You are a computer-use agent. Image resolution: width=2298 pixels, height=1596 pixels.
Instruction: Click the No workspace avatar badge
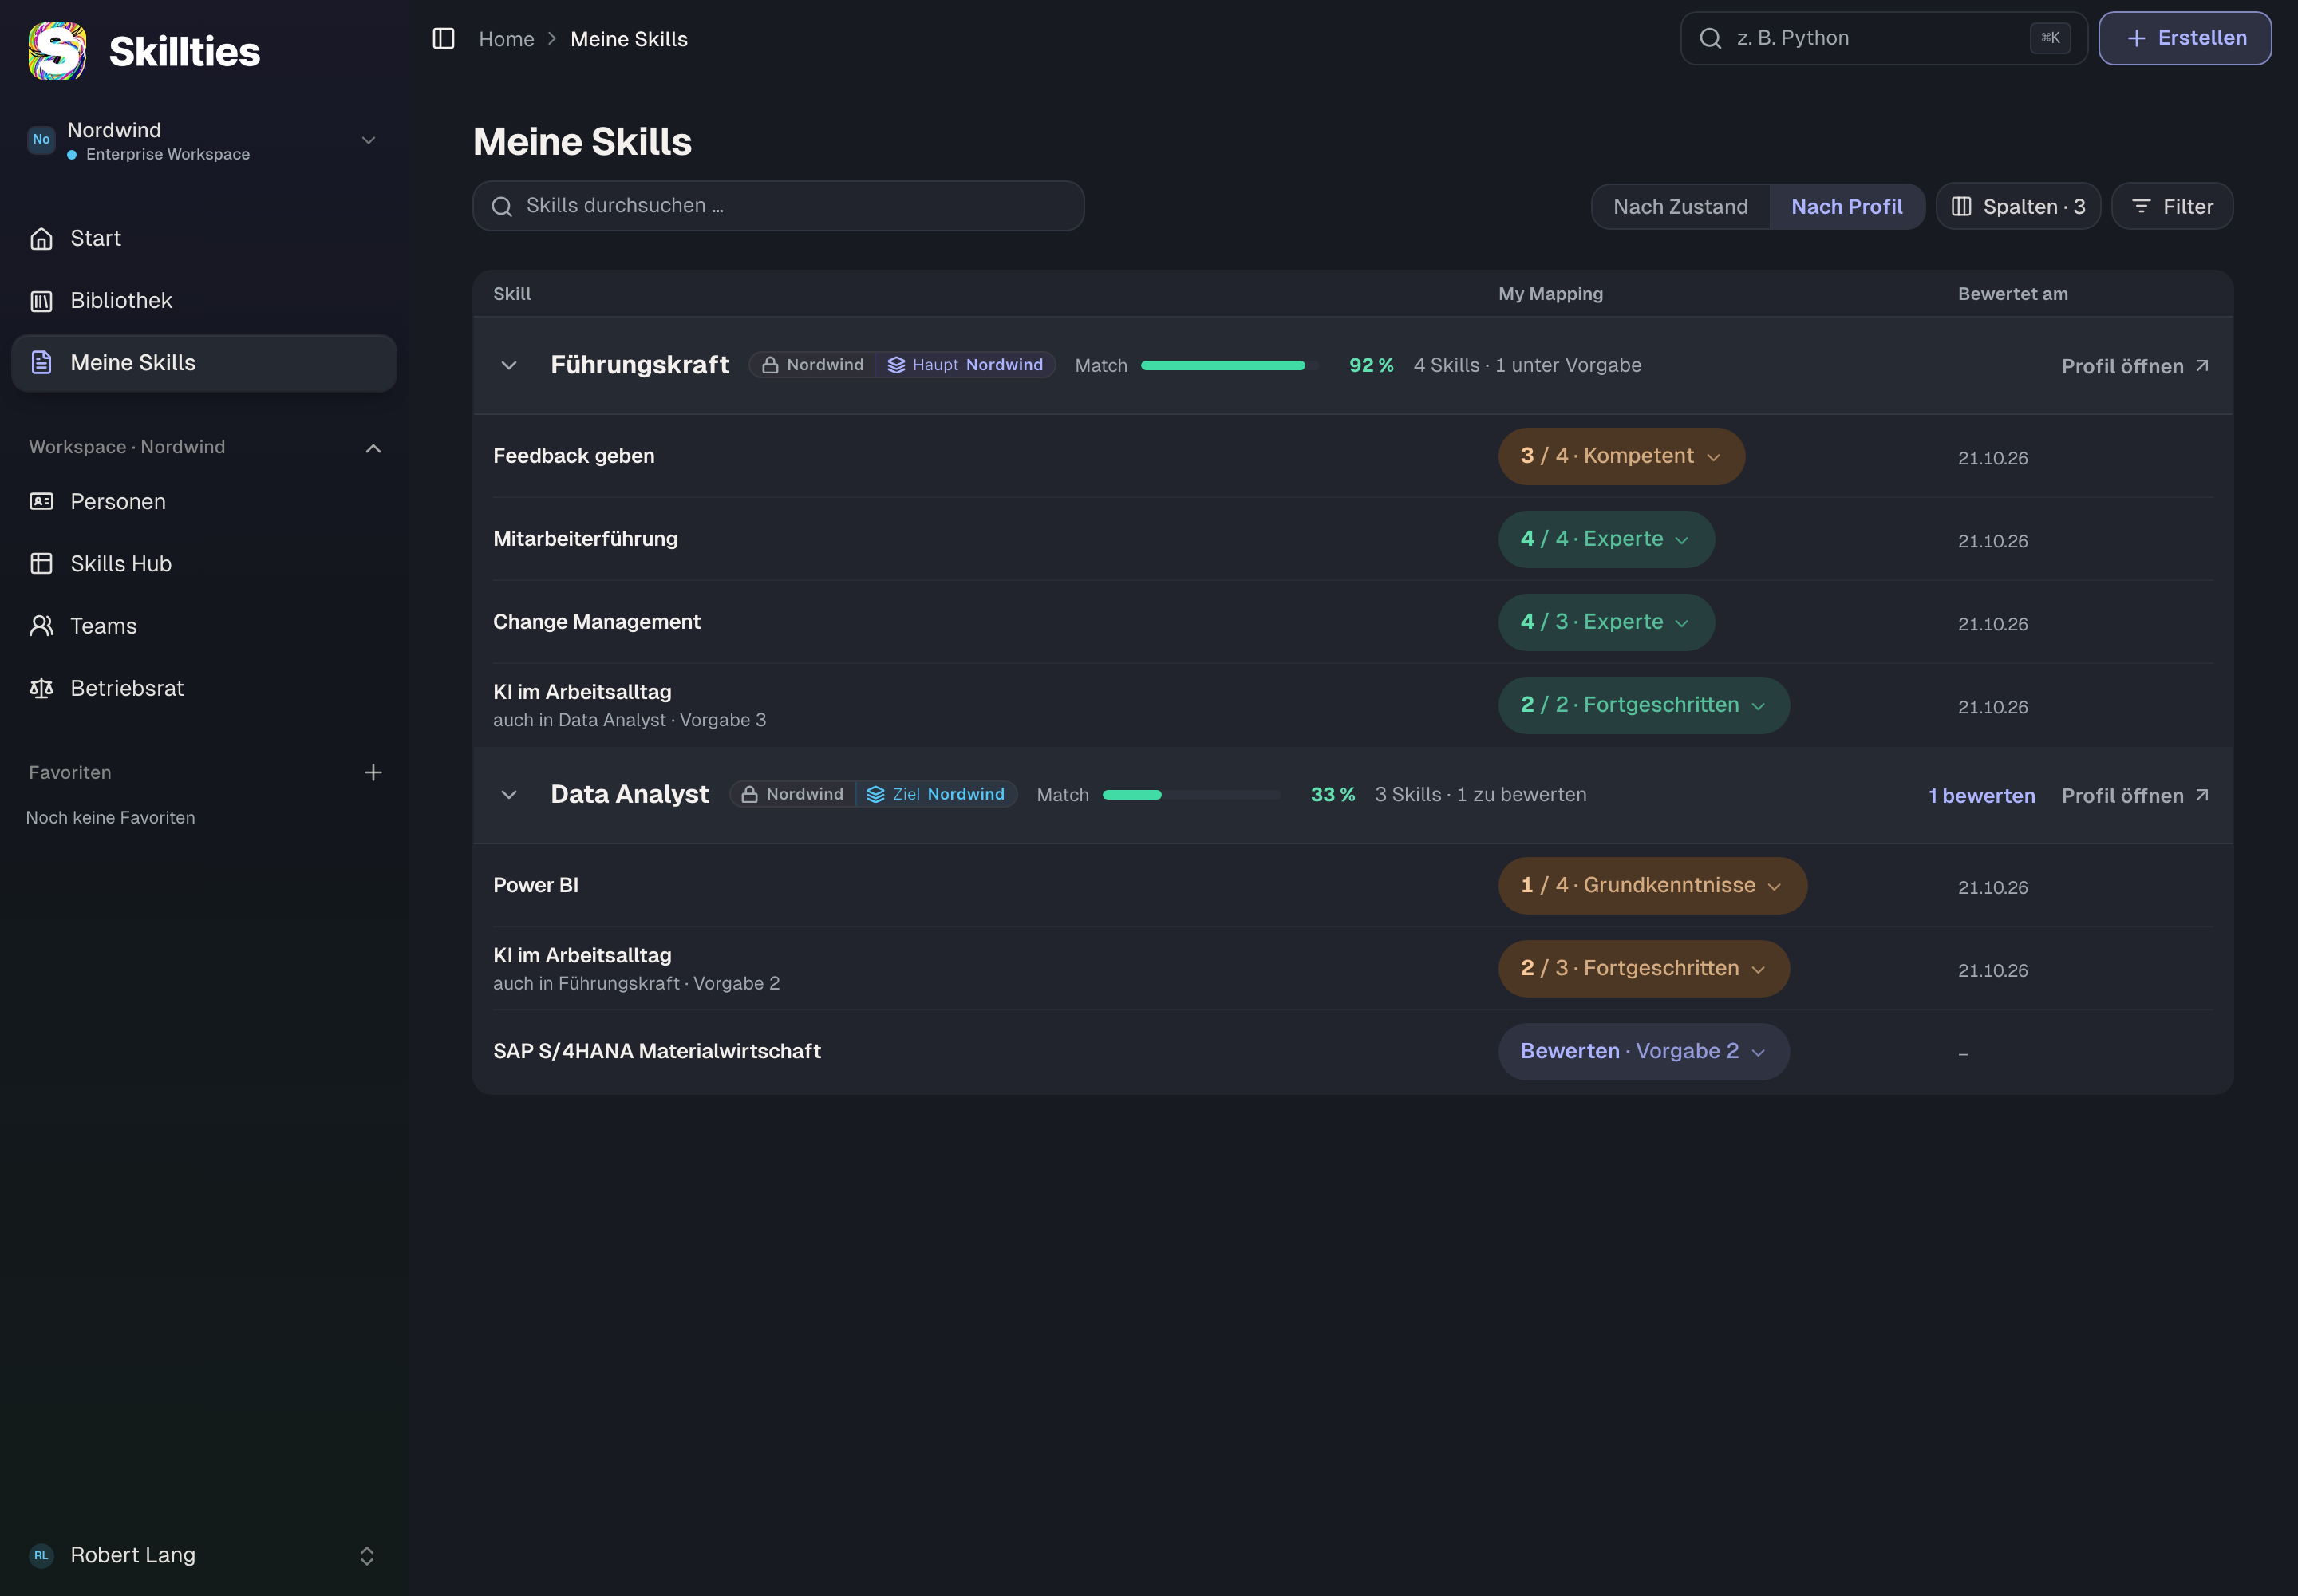(x=41, y=139)
